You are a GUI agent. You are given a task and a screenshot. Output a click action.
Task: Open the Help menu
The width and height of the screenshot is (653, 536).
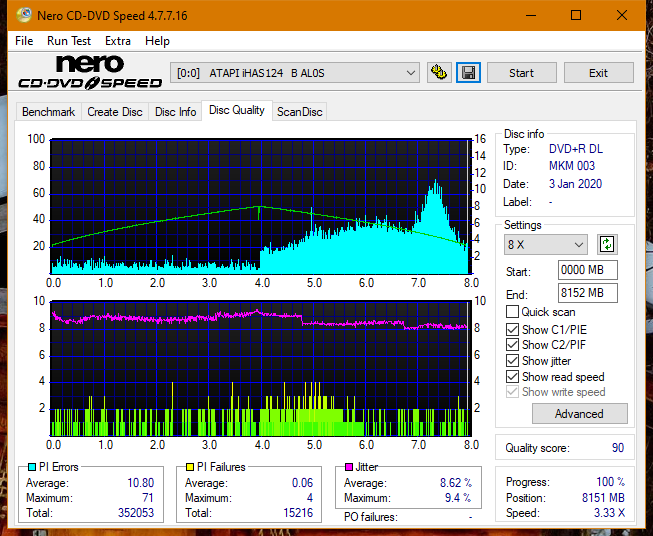157,41
